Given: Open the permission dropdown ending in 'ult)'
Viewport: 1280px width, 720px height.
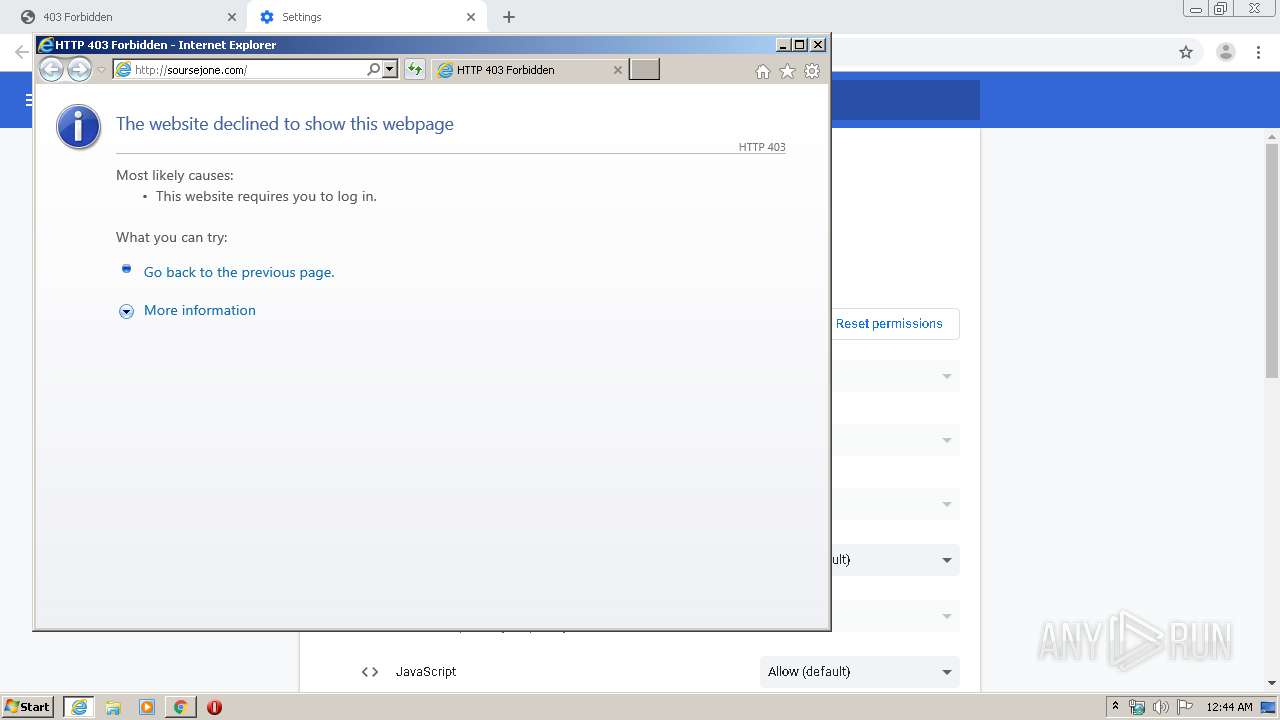Looking at the screenshot, I should click(x=895, y=560).
